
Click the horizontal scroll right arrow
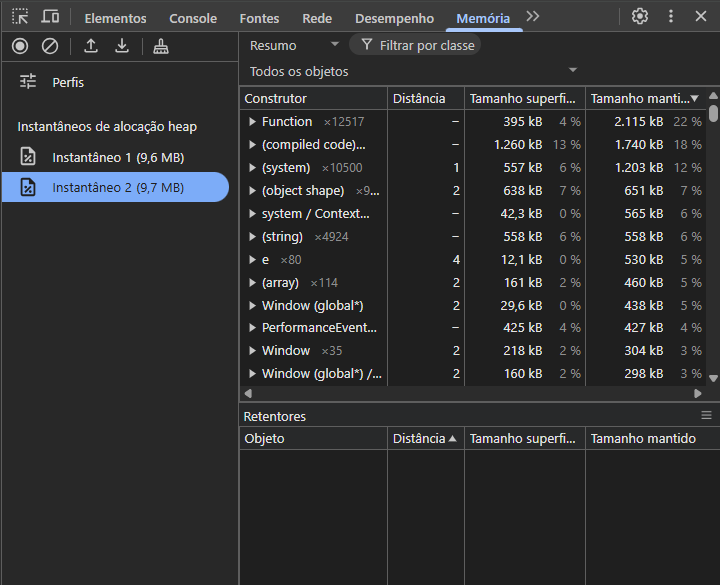coord(698,393)
